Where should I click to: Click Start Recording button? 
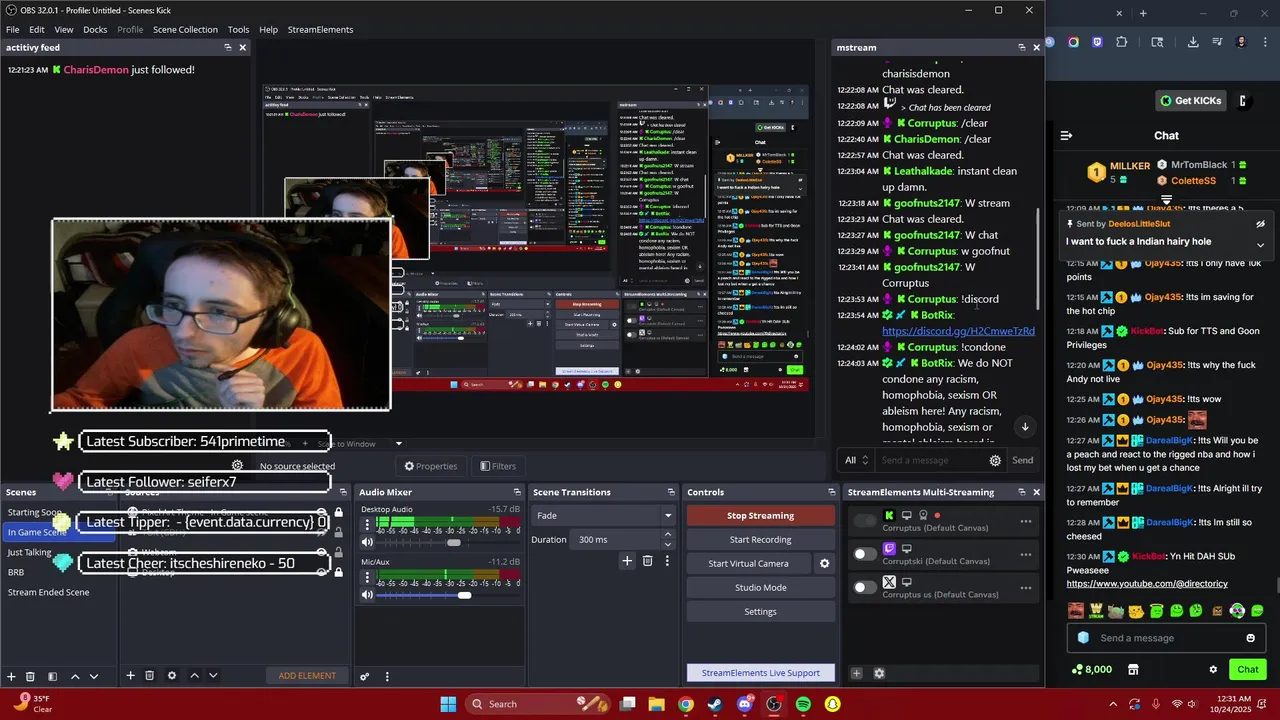tap(760, 540)
